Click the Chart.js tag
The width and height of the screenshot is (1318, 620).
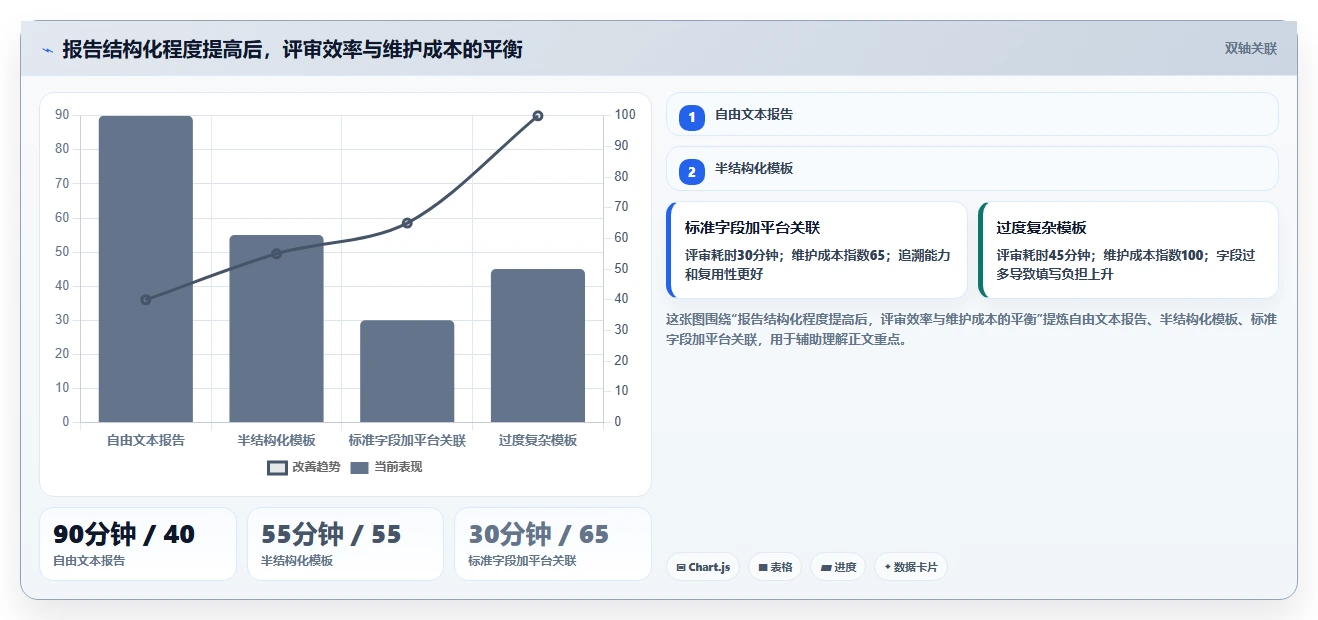703,567
